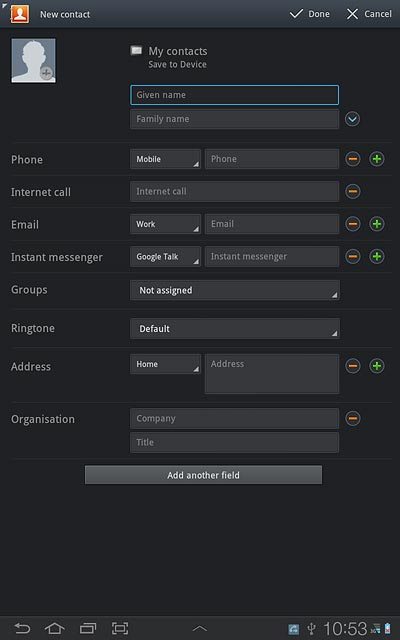Remove the Instant messenger field
This screenshot has height=640, width=400.
coord(353,256)
